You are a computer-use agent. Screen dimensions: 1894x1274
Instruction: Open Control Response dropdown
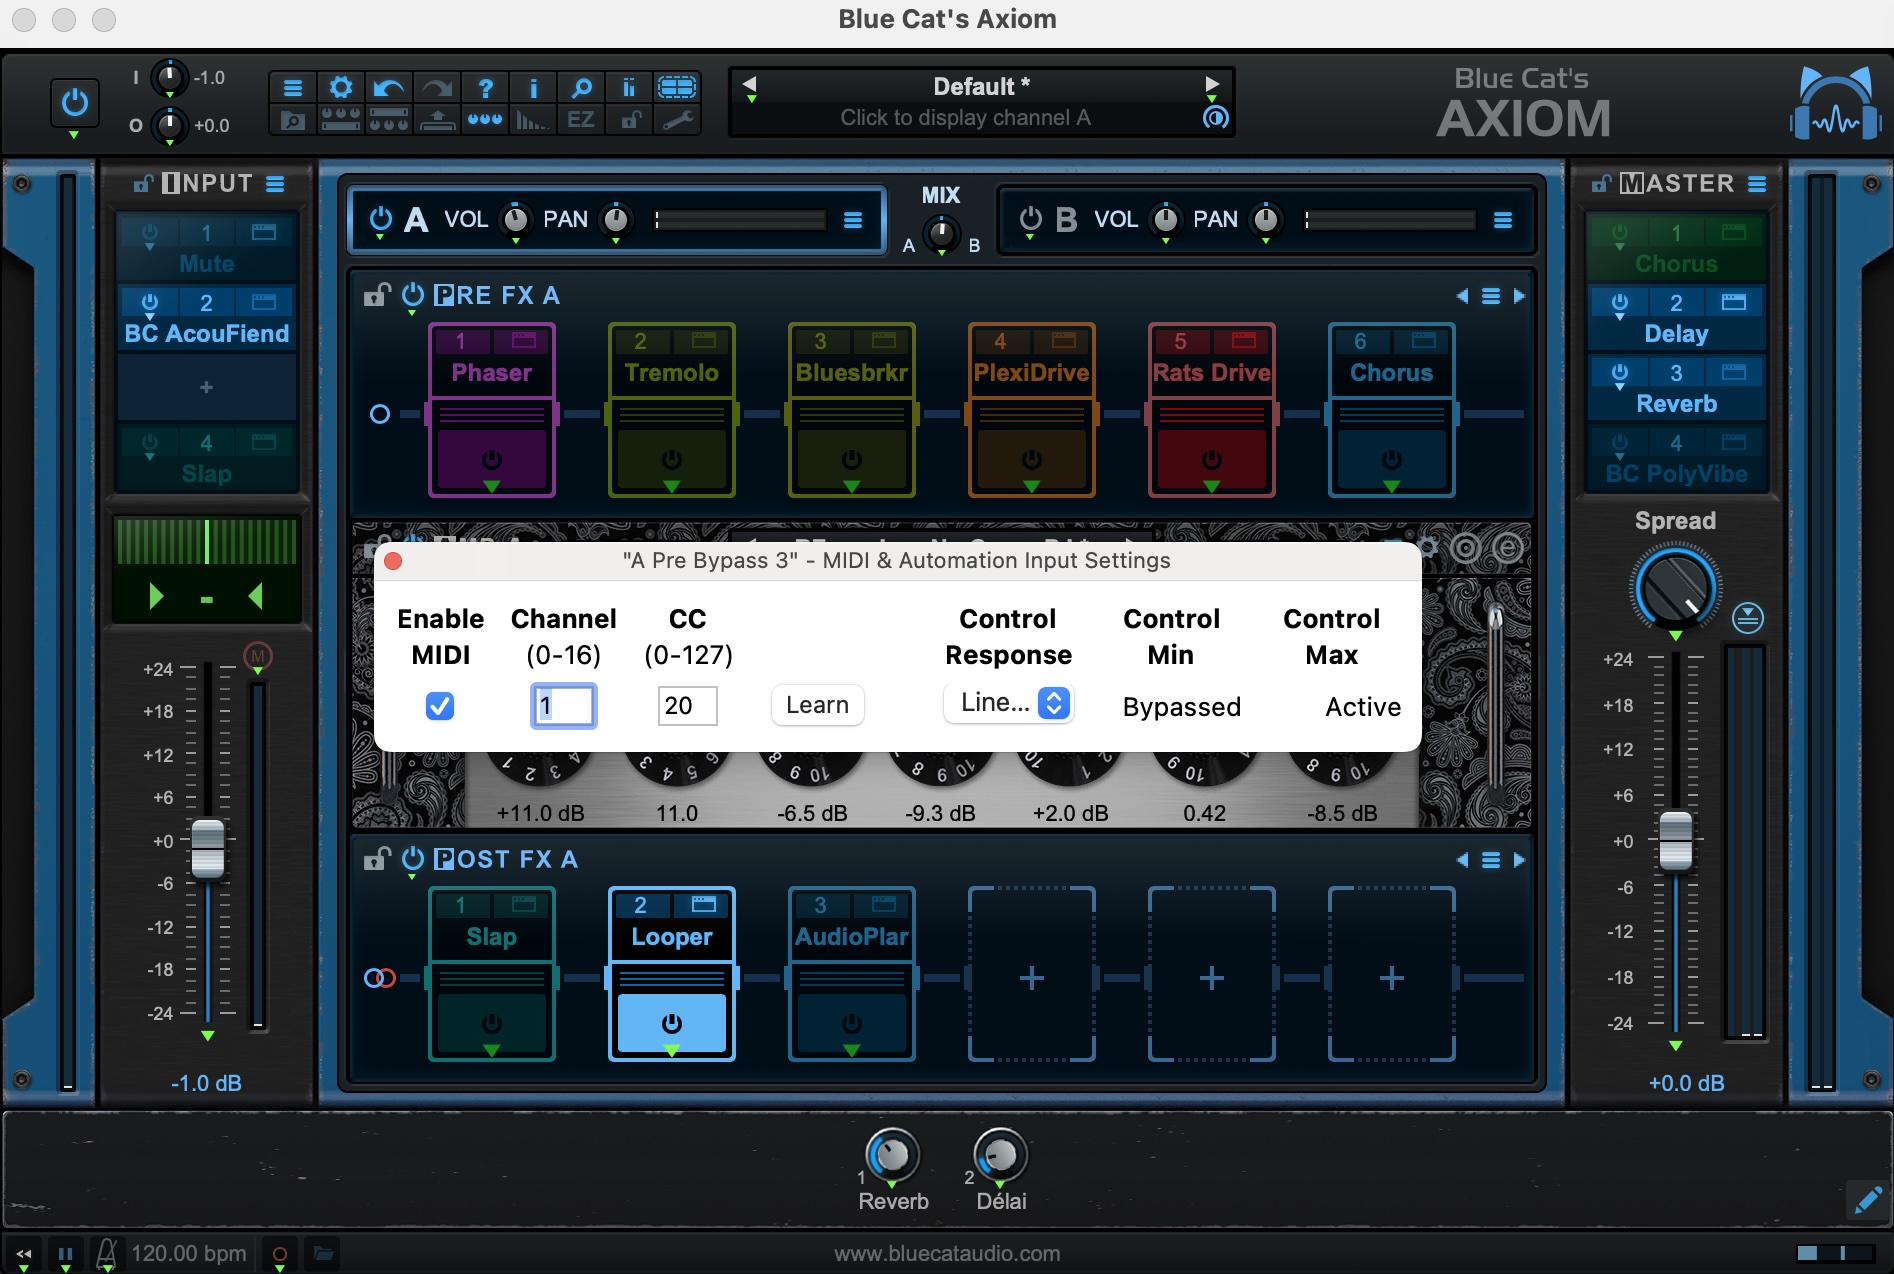coord(1009,703)
